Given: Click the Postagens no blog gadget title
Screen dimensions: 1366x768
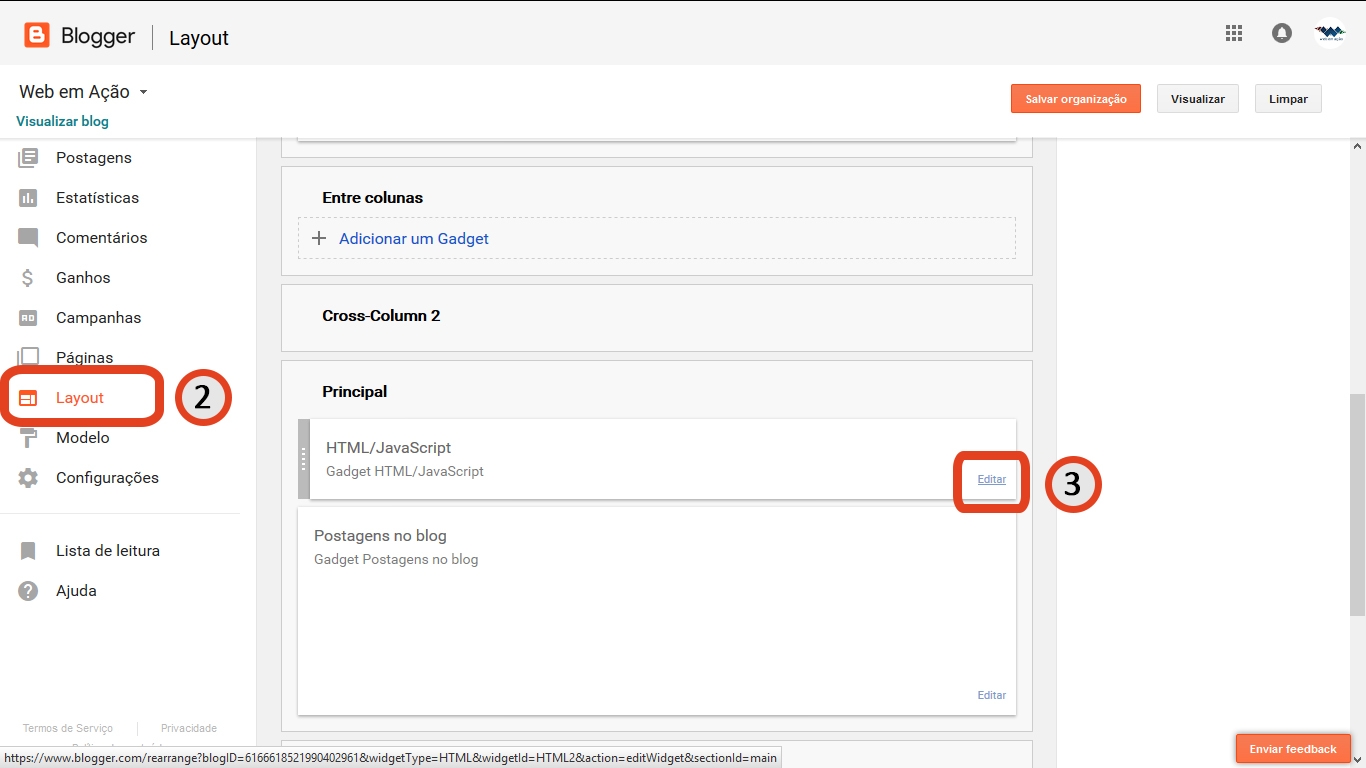Looking at the screenshot, I should pyautogui.click(x=380, y=536).
